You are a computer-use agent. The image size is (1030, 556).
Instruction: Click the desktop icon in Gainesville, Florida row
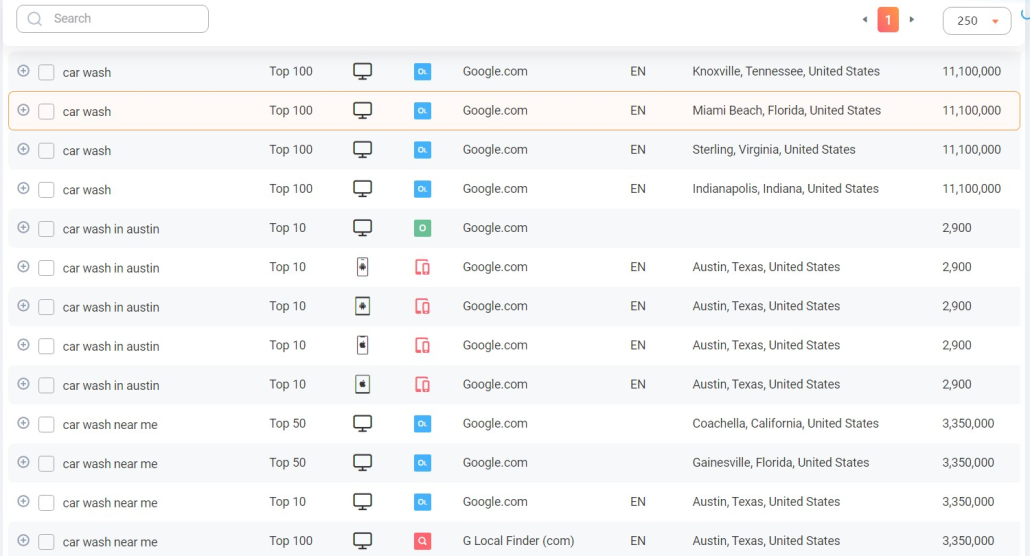(363, 463)
